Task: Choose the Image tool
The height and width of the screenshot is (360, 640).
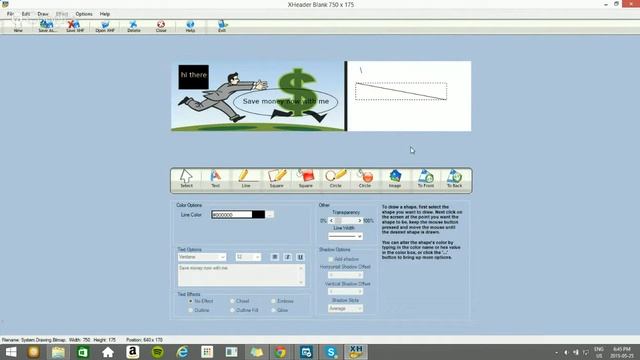Action: [x=395, y=179]
